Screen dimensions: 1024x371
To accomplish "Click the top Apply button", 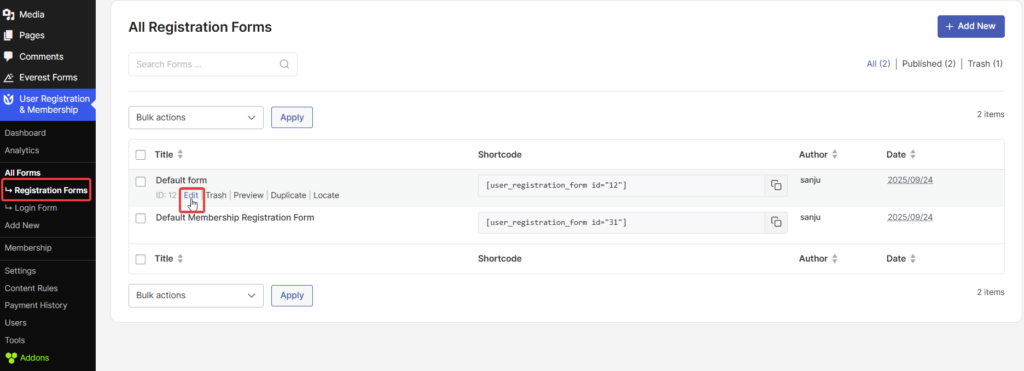I will coord(292,118).
